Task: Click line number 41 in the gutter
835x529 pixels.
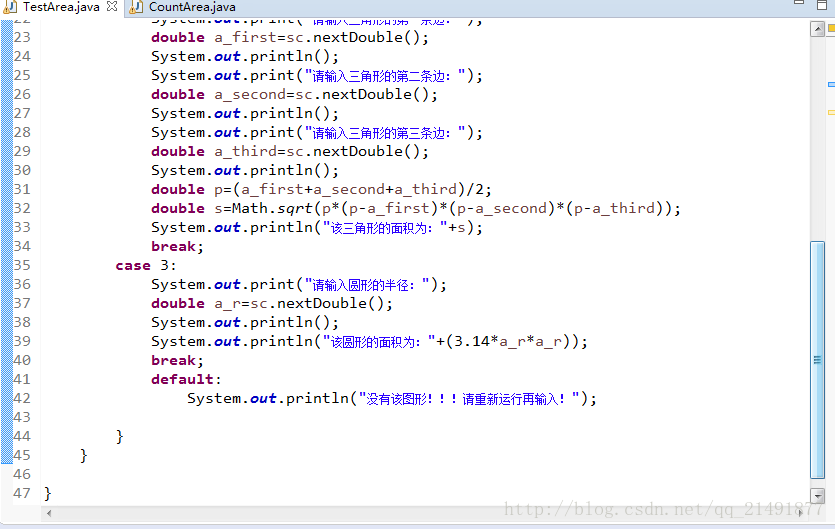Action: pyautogui.click(x=22, y=379)
